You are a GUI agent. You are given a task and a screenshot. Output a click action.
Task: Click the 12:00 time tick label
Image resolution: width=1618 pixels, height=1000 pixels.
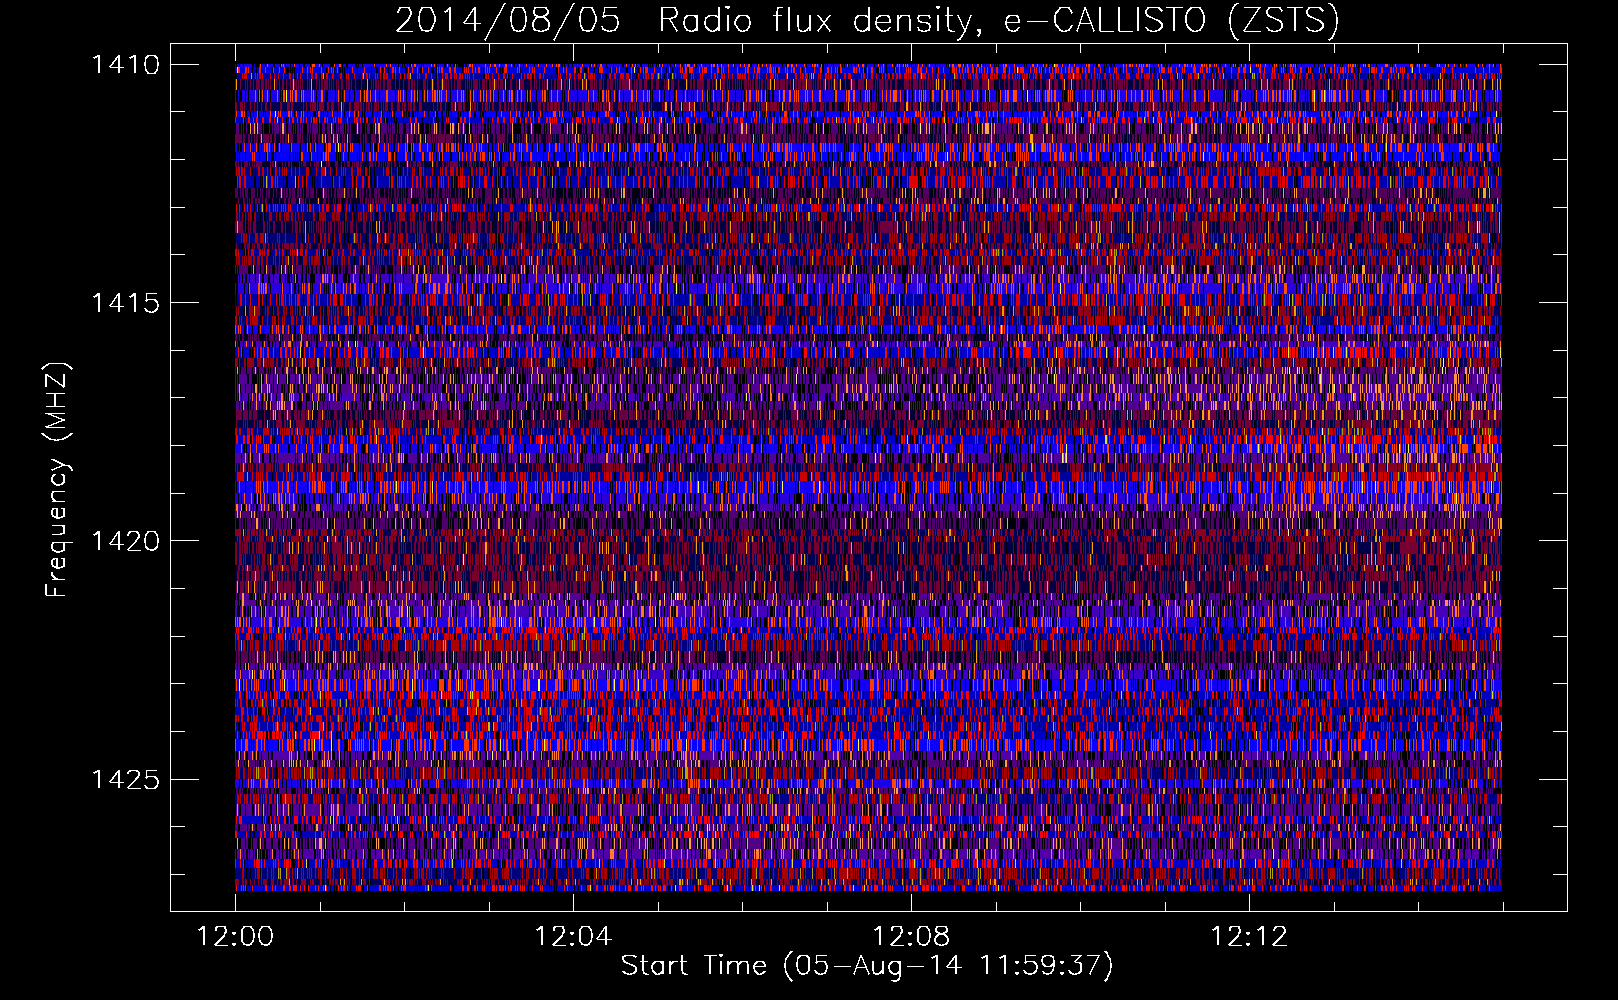[235, 937]
